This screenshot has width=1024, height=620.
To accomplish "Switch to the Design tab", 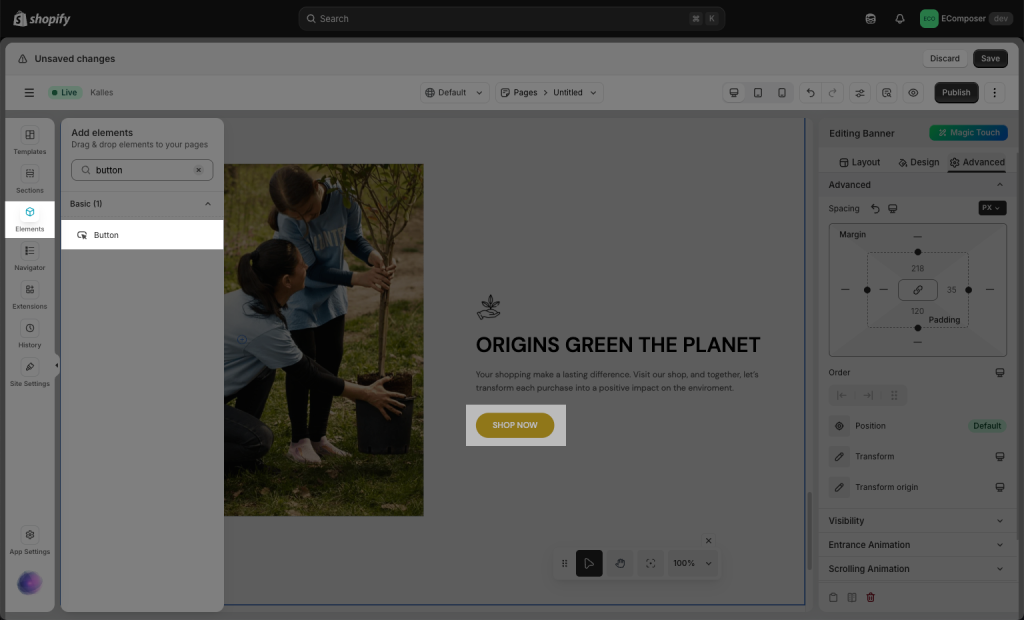I will (x=918, y=162).
